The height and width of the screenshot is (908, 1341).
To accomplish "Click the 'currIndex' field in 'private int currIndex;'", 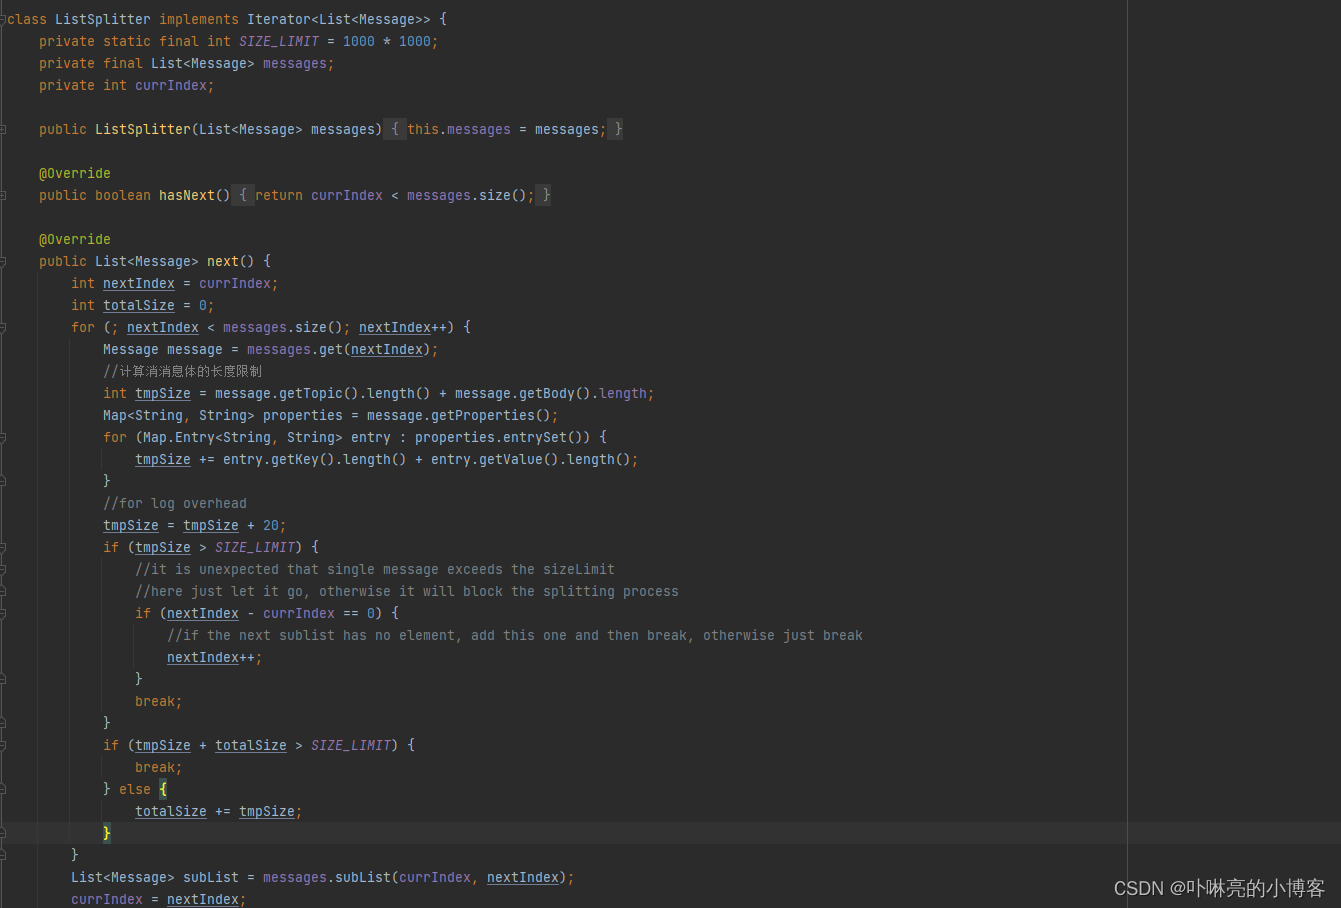I will pyautogui.click(x=171, y=85).
